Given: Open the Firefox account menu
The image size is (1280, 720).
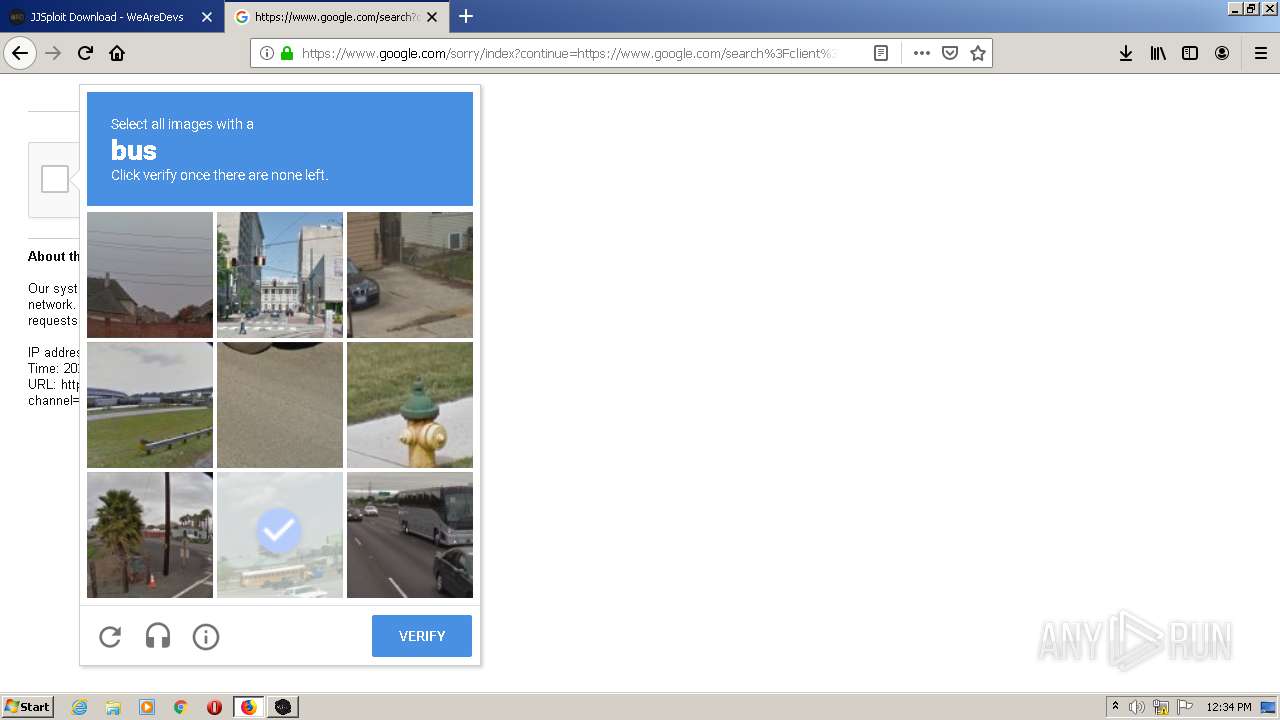Looking at the screenshot, I should coord(1222,53).
